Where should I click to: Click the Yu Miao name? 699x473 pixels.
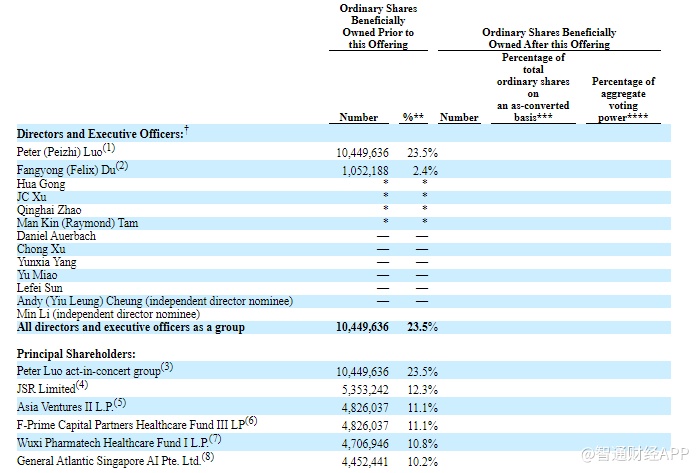(x=37, y=275)
